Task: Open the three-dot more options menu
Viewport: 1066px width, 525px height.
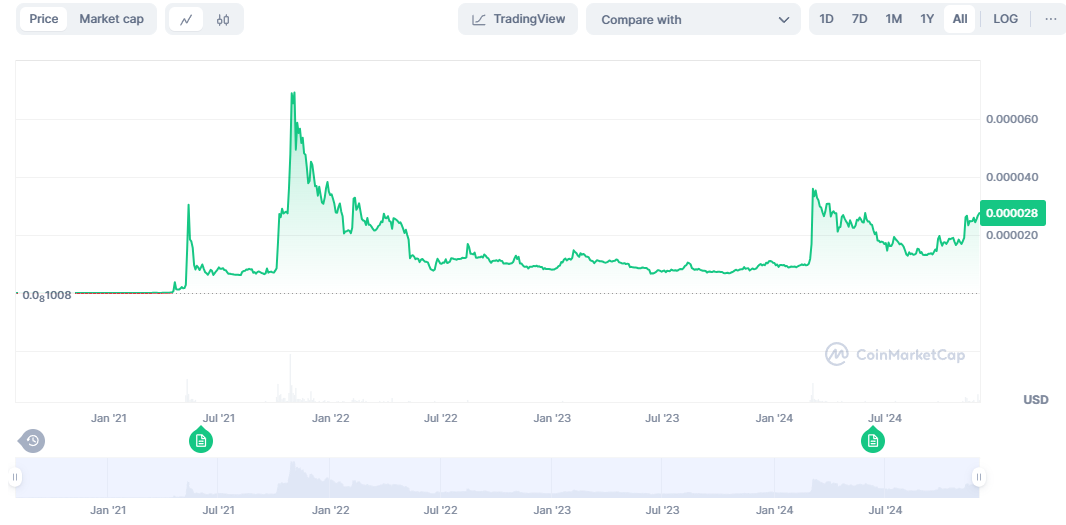Action: (x=1051, y=19)
